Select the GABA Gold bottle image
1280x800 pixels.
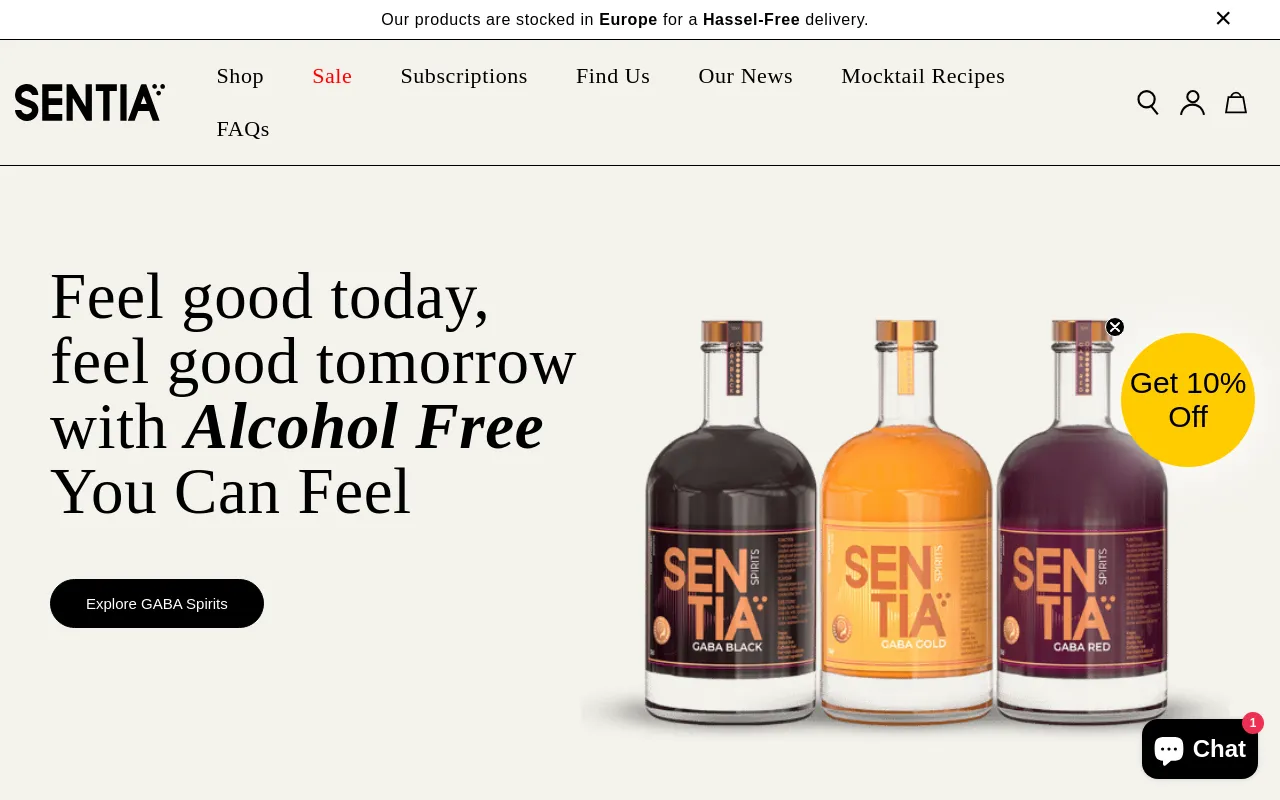(x=907, y=523)
